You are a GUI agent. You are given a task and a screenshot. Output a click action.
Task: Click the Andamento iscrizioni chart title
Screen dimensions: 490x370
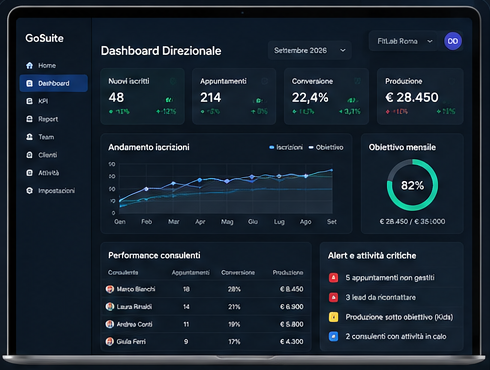click(149, 147)
